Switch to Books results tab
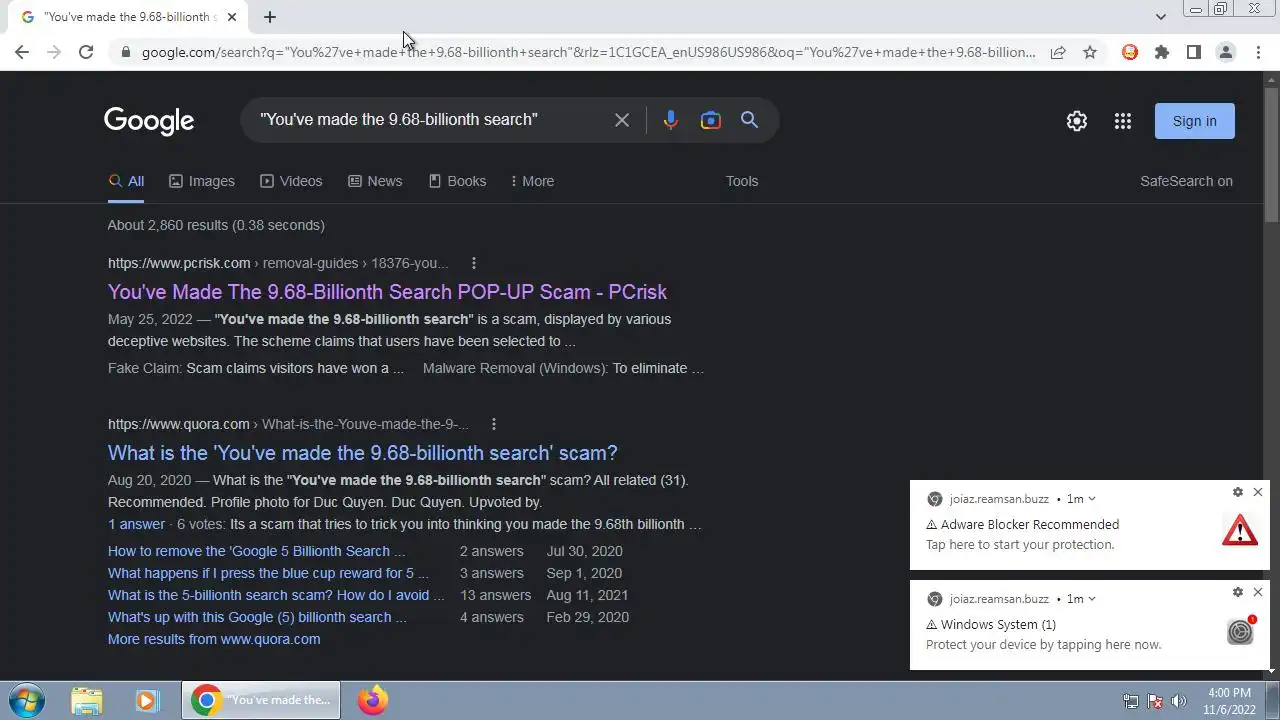 (457, 181)
